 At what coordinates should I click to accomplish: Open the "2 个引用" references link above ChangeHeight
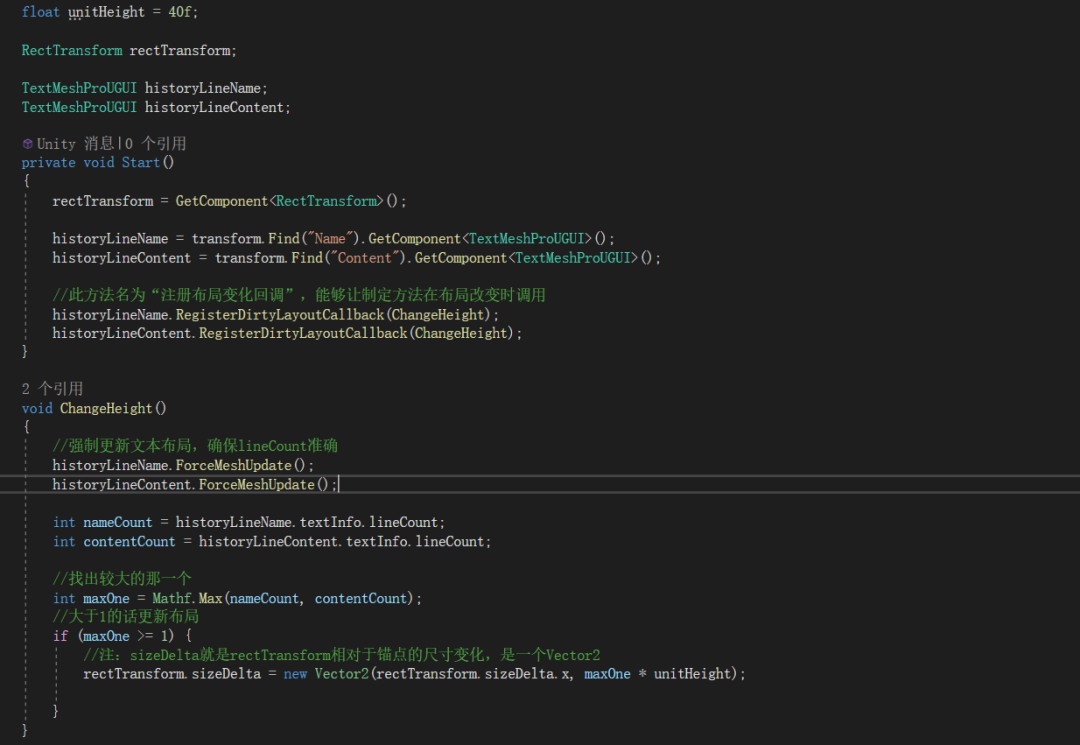coord(52,389)
